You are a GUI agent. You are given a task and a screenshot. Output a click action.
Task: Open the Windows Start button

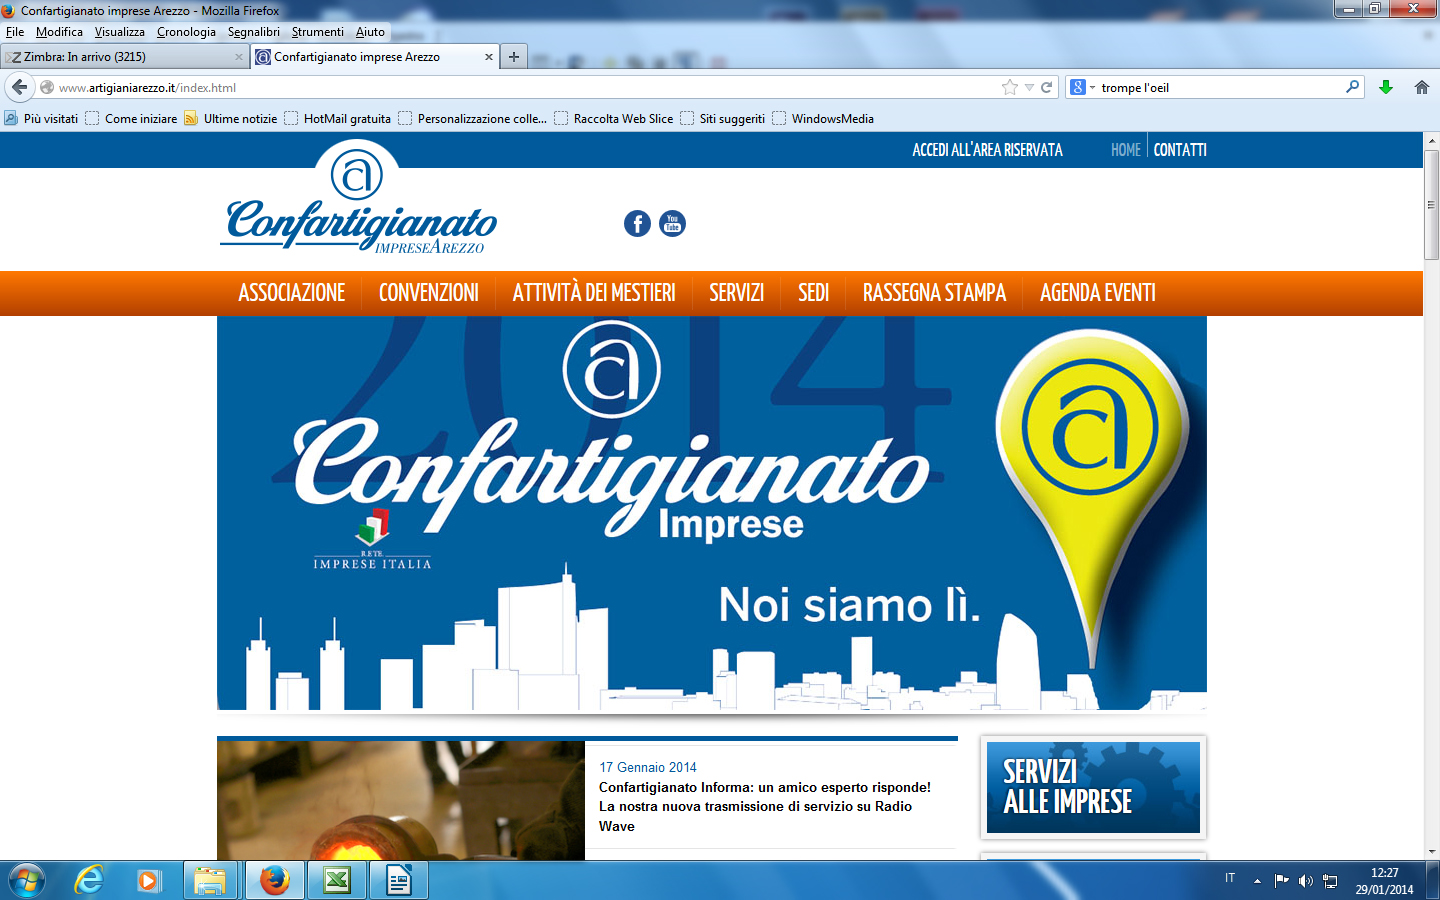[x=26, y=881]
